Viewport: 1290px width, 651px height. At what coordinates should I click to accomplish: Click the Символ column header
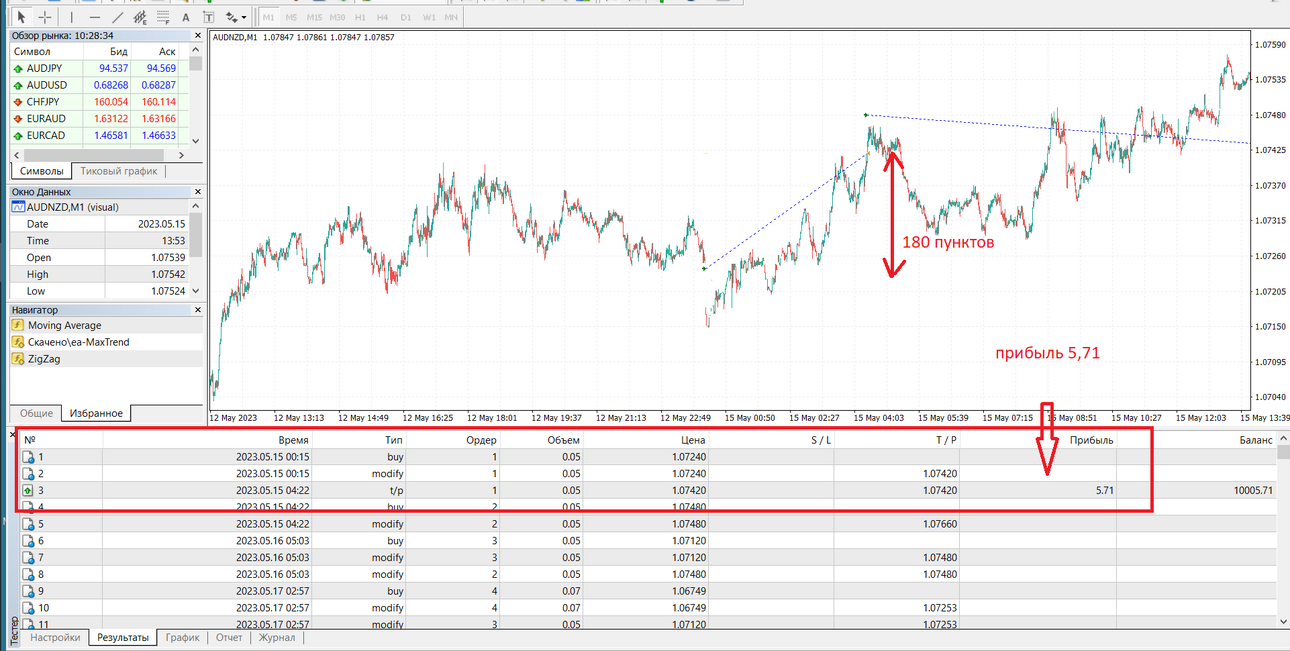(x=45, y=51)
